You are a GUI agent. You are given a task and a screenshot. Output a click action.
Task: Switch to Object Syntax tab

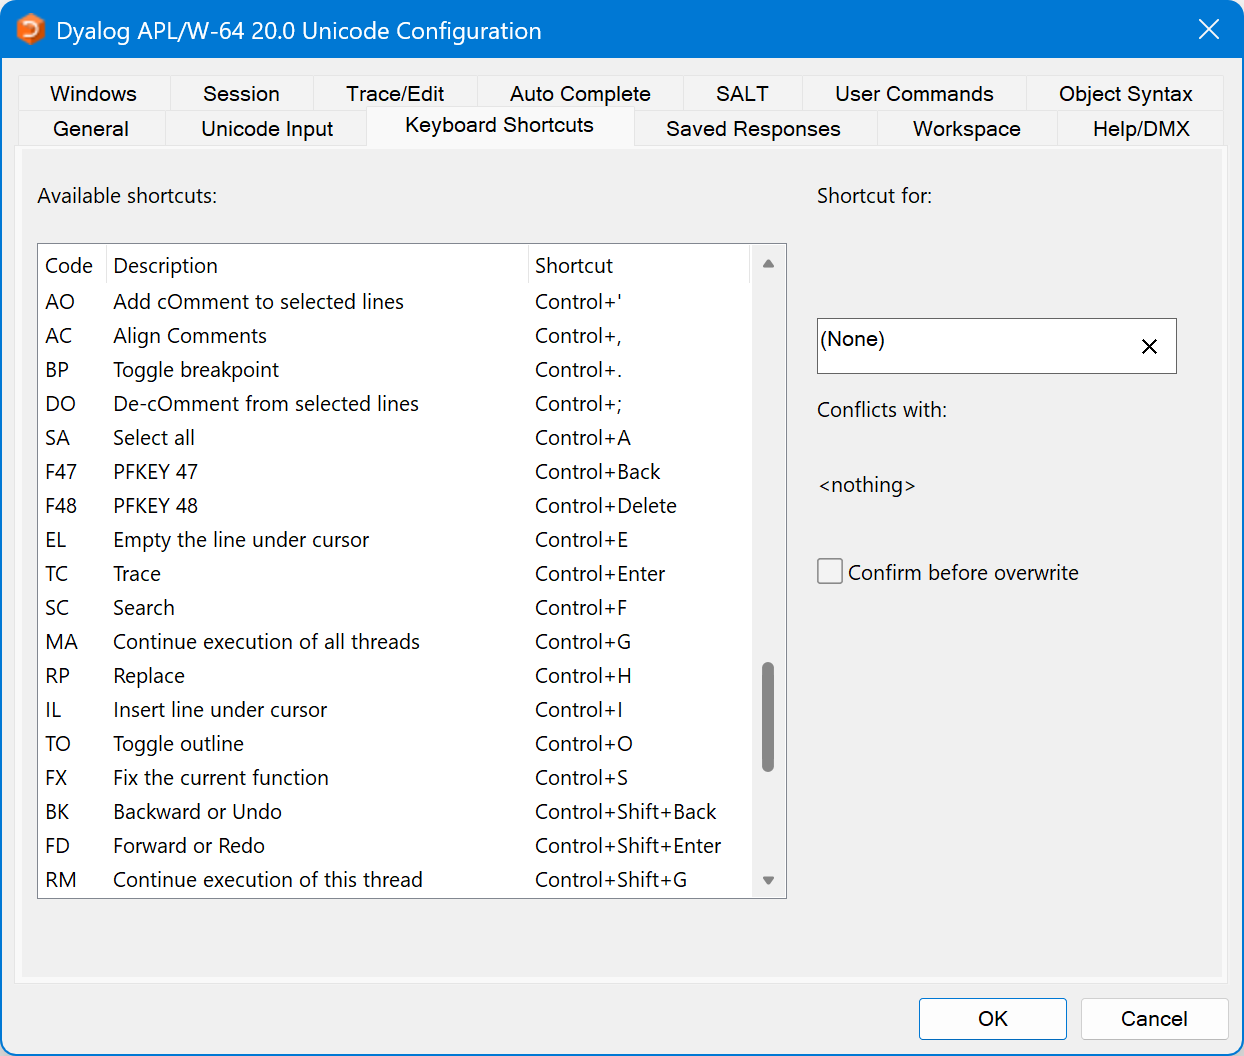(1125, 94)
